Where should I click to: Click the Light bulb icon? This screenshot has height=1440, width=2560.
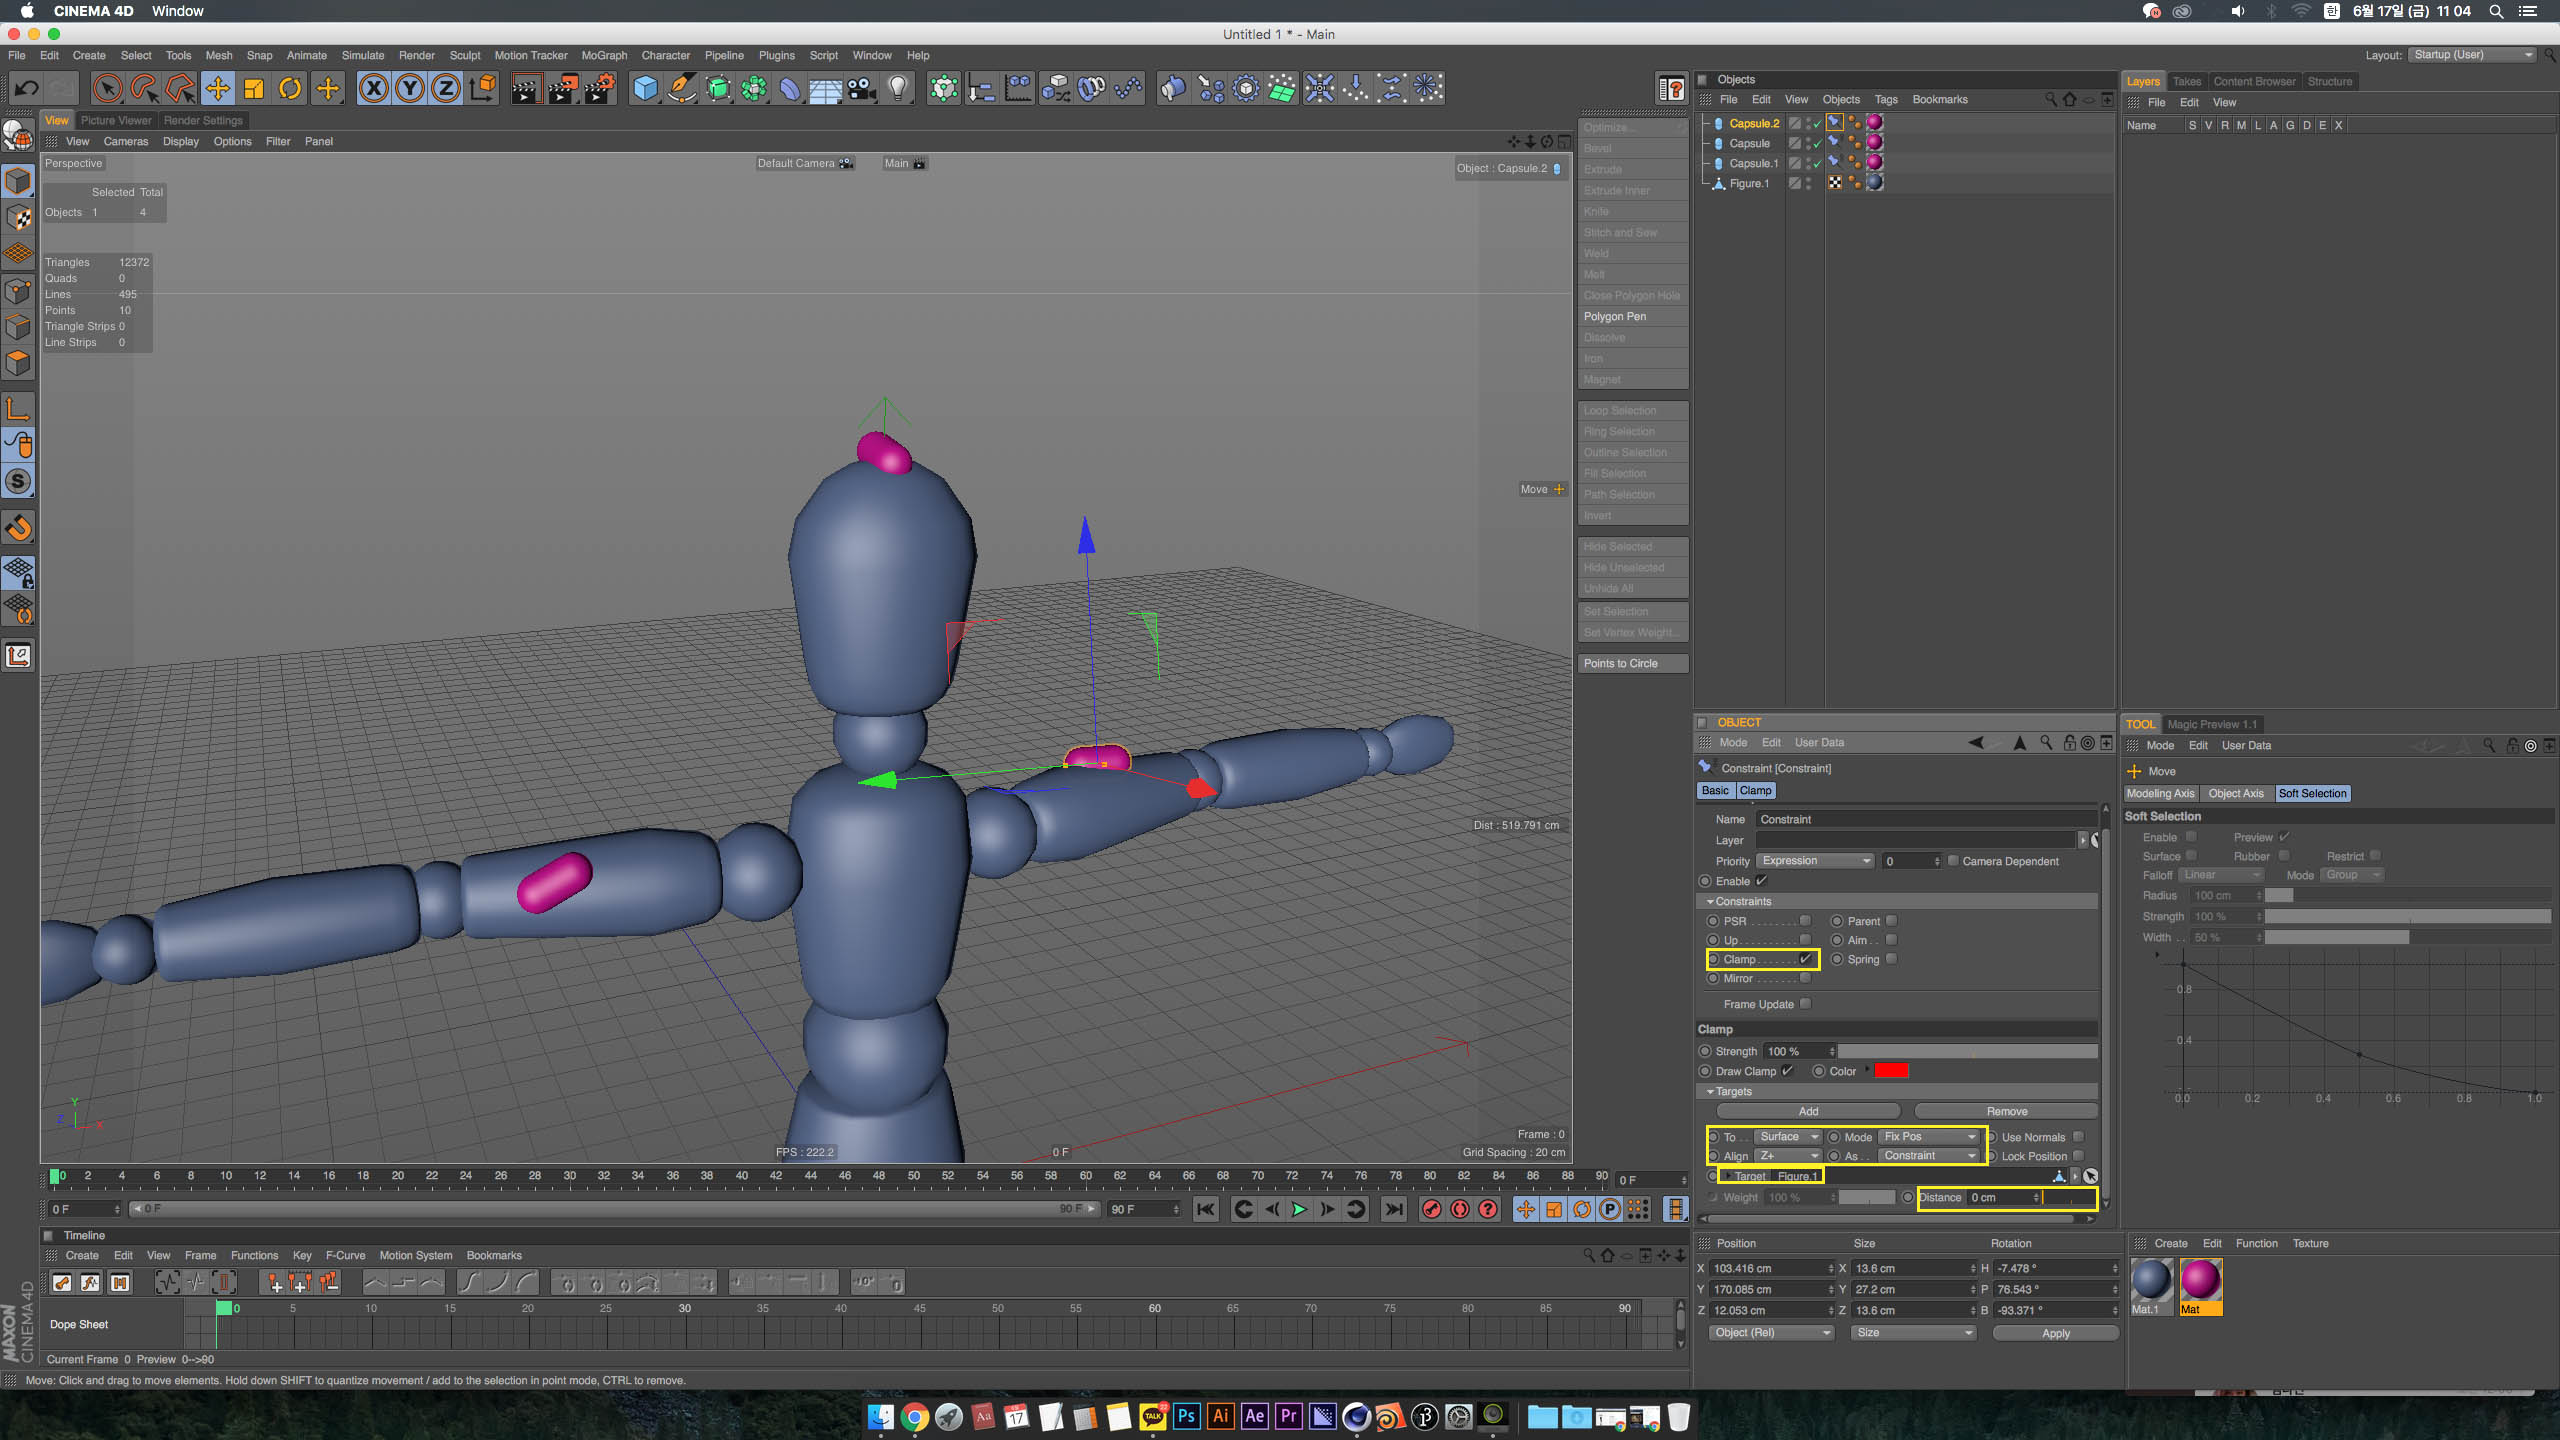tap(898, 89)
